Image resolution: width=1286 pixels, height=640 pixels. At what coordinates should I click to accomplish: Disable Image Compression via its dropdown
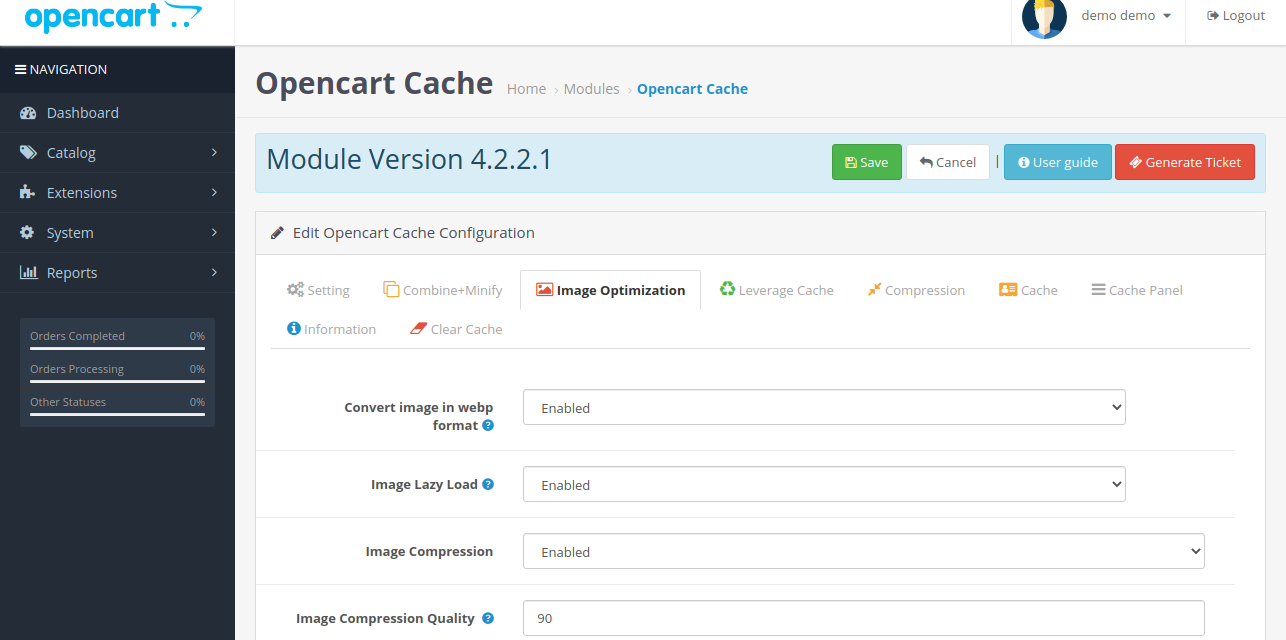pyautogui.click(x=863, y=551)
